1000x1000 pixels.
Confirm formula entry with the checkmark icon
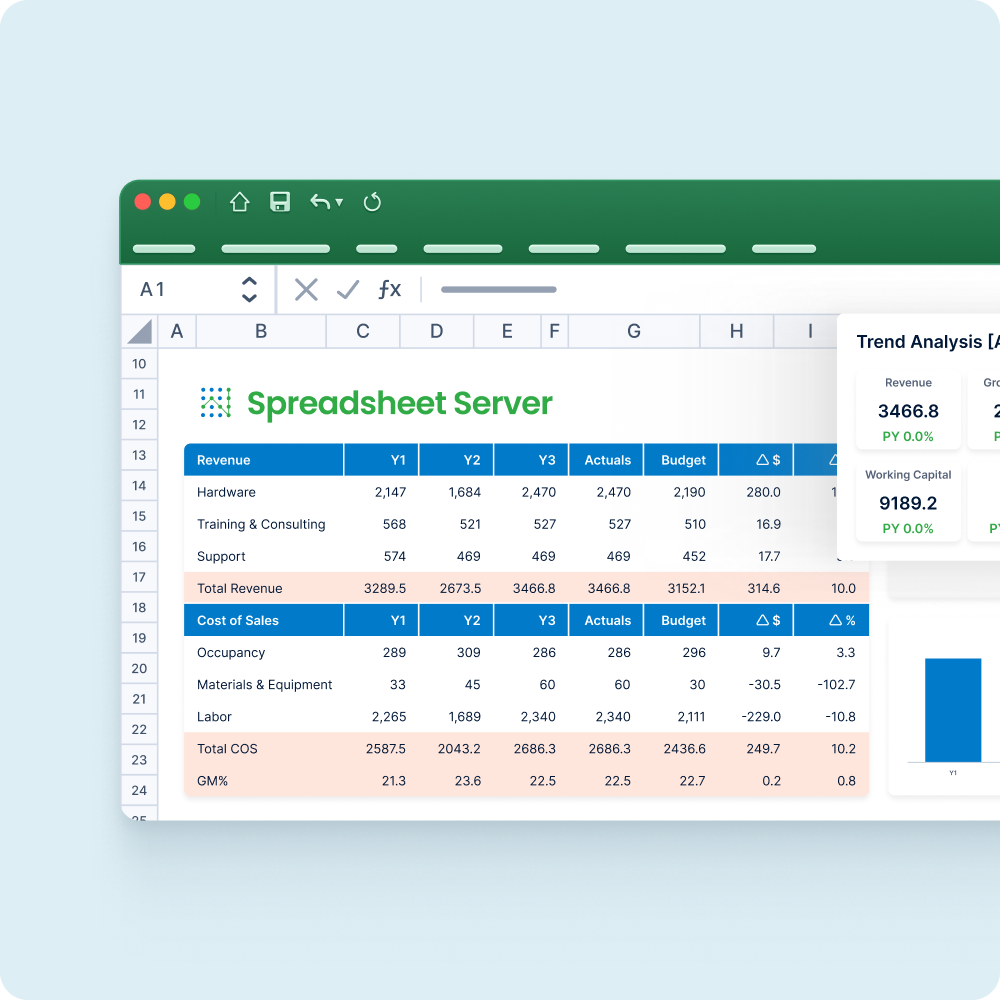click(x=347, y=289)
